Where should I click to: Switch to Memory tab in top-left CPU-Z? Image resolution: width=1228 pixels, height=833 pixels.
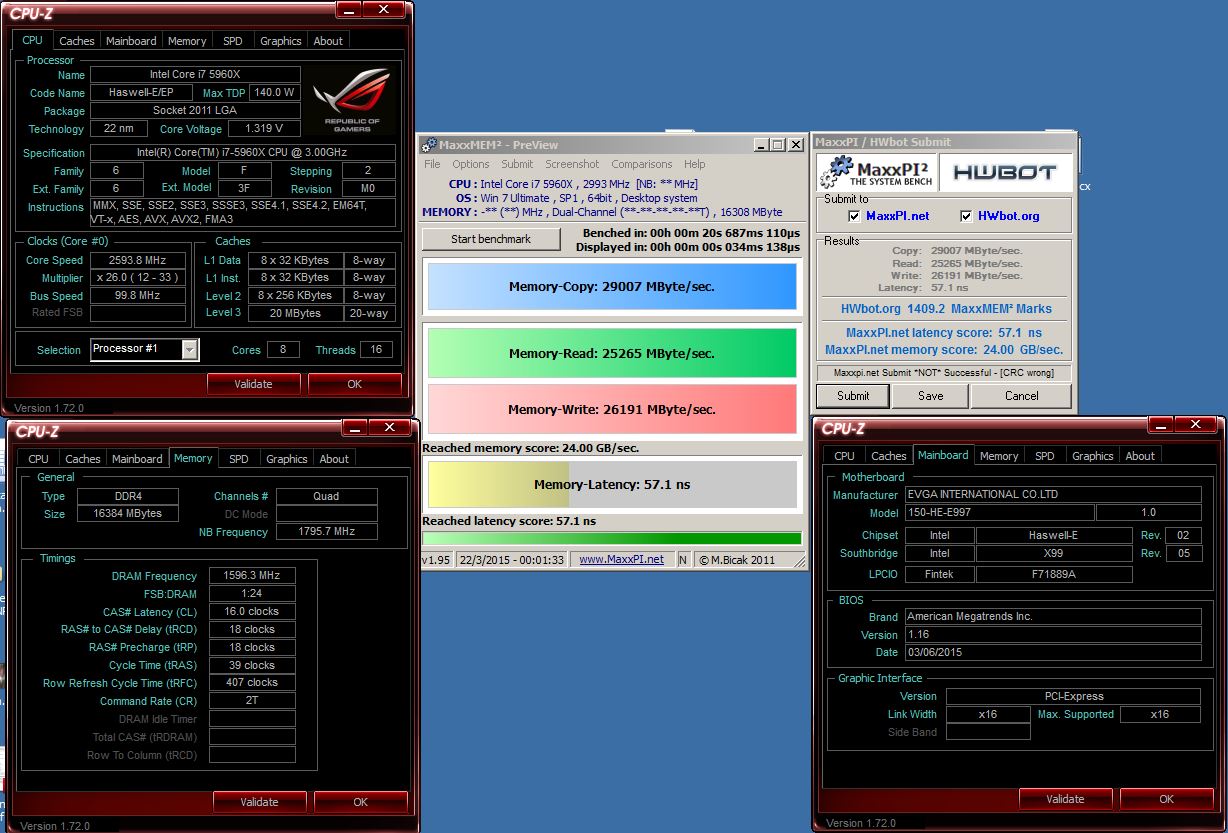tap(187, 41)
